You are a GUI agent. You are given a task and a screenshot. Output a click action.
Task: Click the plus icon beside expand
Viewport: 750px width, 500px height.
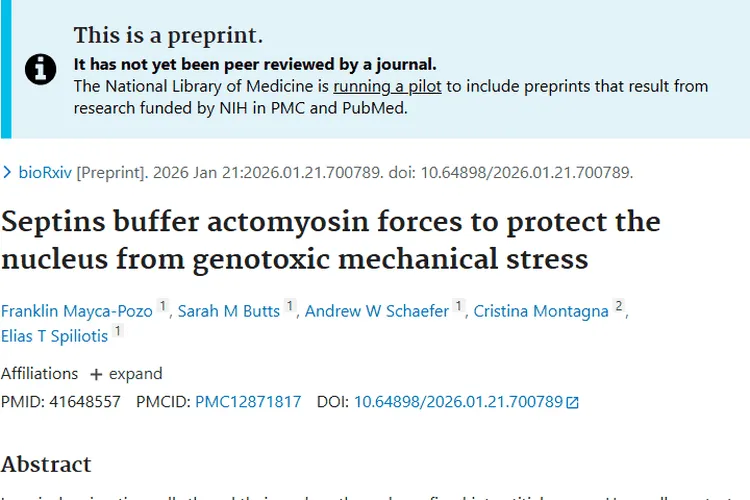click(x=96, y=374)
